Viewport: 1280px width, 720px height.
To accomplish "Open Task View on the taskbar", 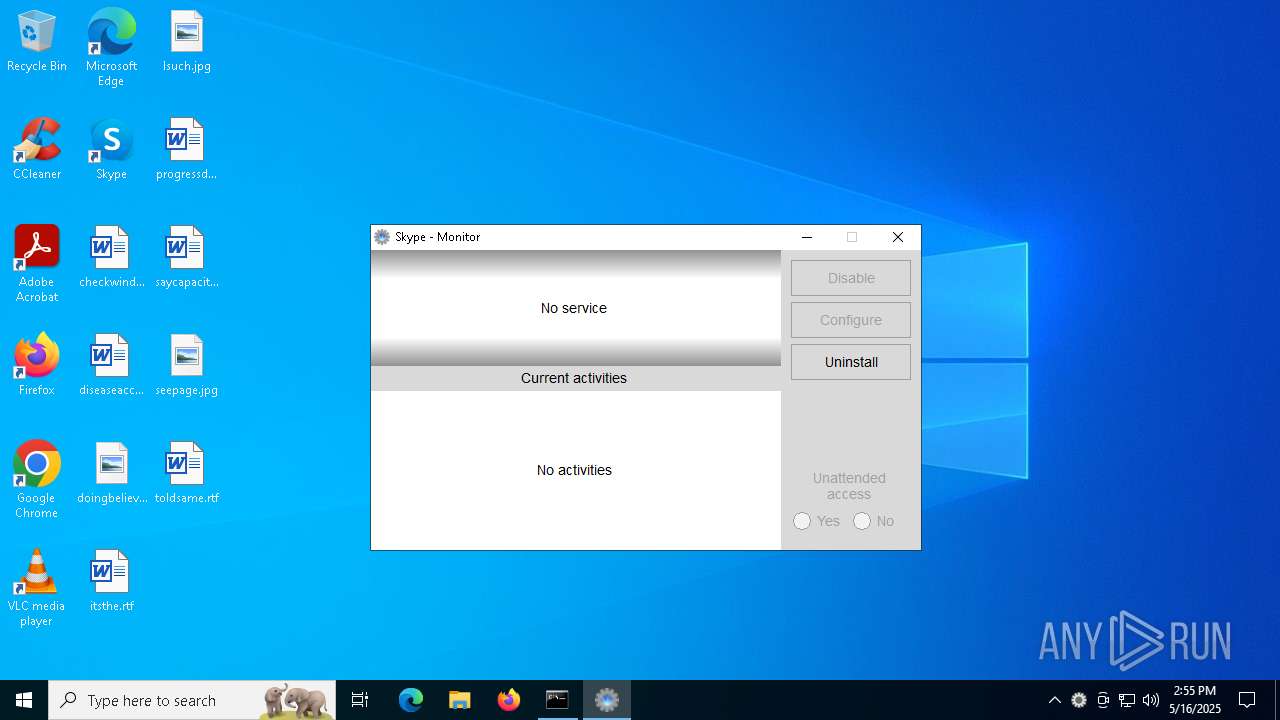I will pyautogui.click(x=360, y=700).
